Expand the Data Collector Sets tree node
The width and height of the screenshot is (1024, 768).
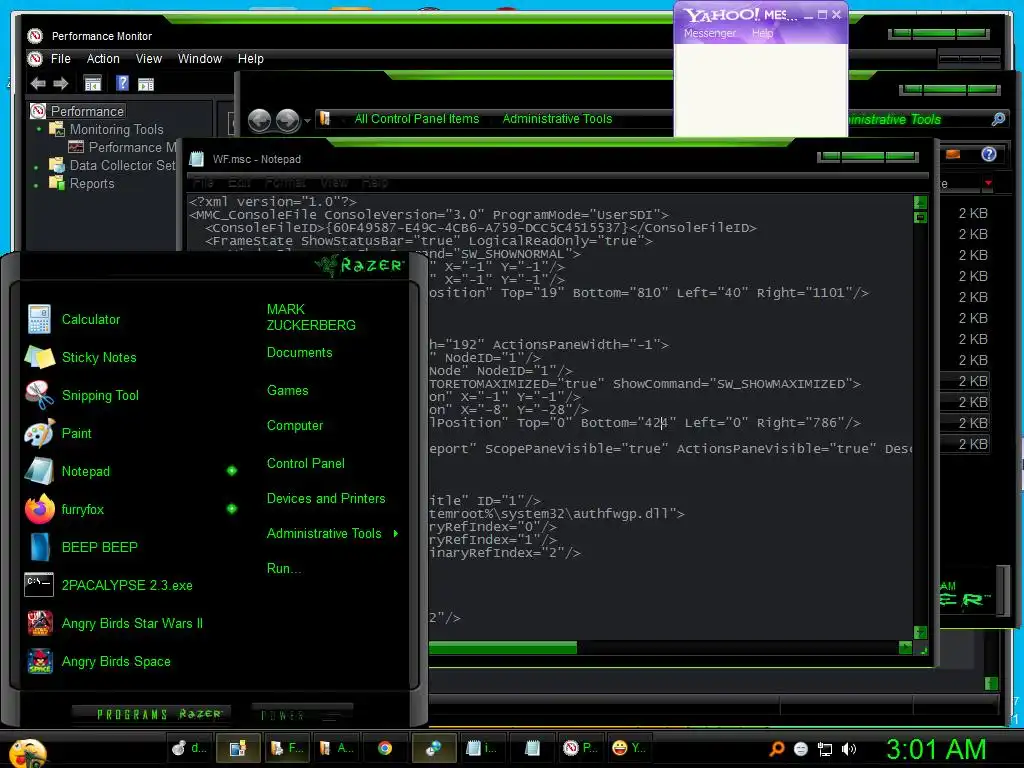click(36, 167)
